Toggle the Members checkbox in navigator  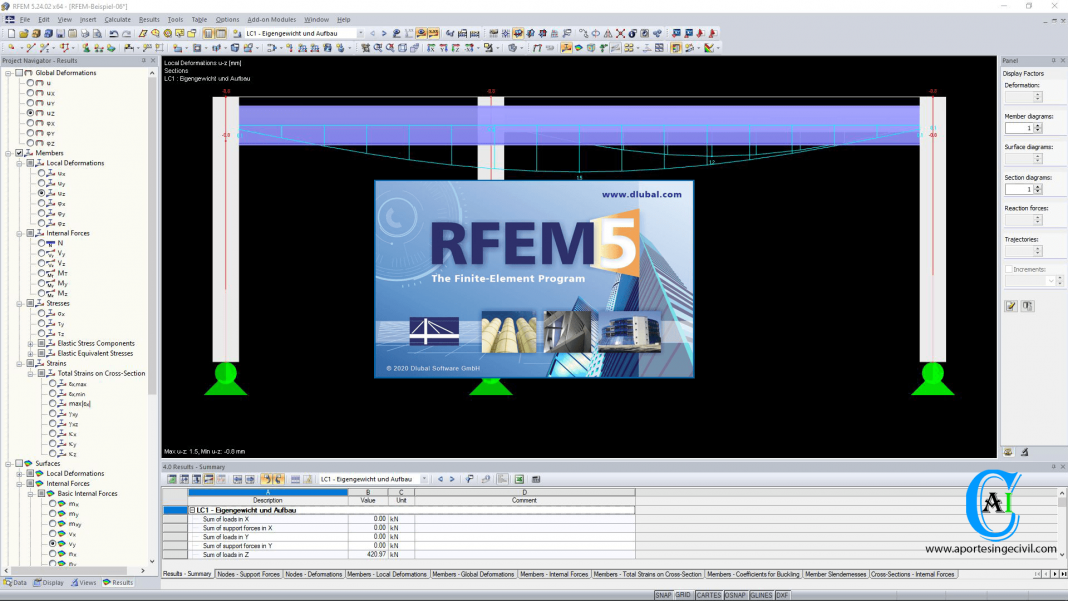pos(19,153)
